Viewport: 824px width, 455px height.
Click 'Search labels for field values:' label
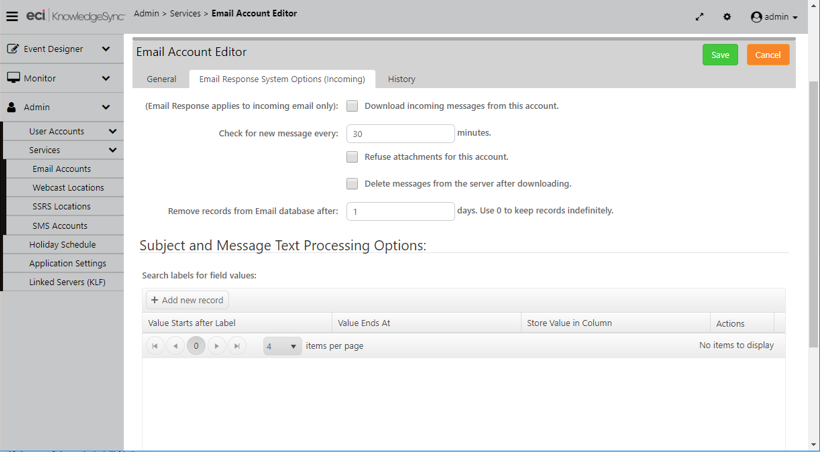(x=199, y=276)
